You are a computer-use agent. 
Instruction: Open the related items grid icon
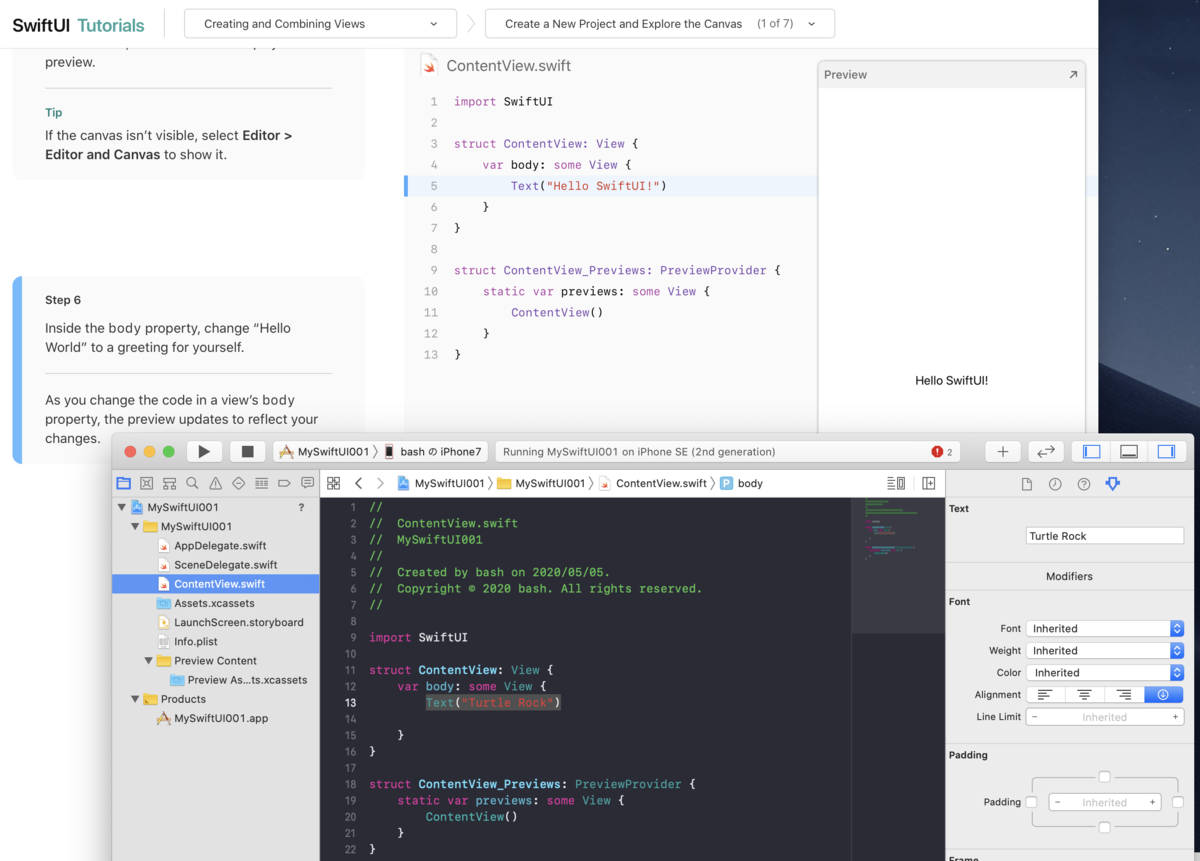coord(334,483)
